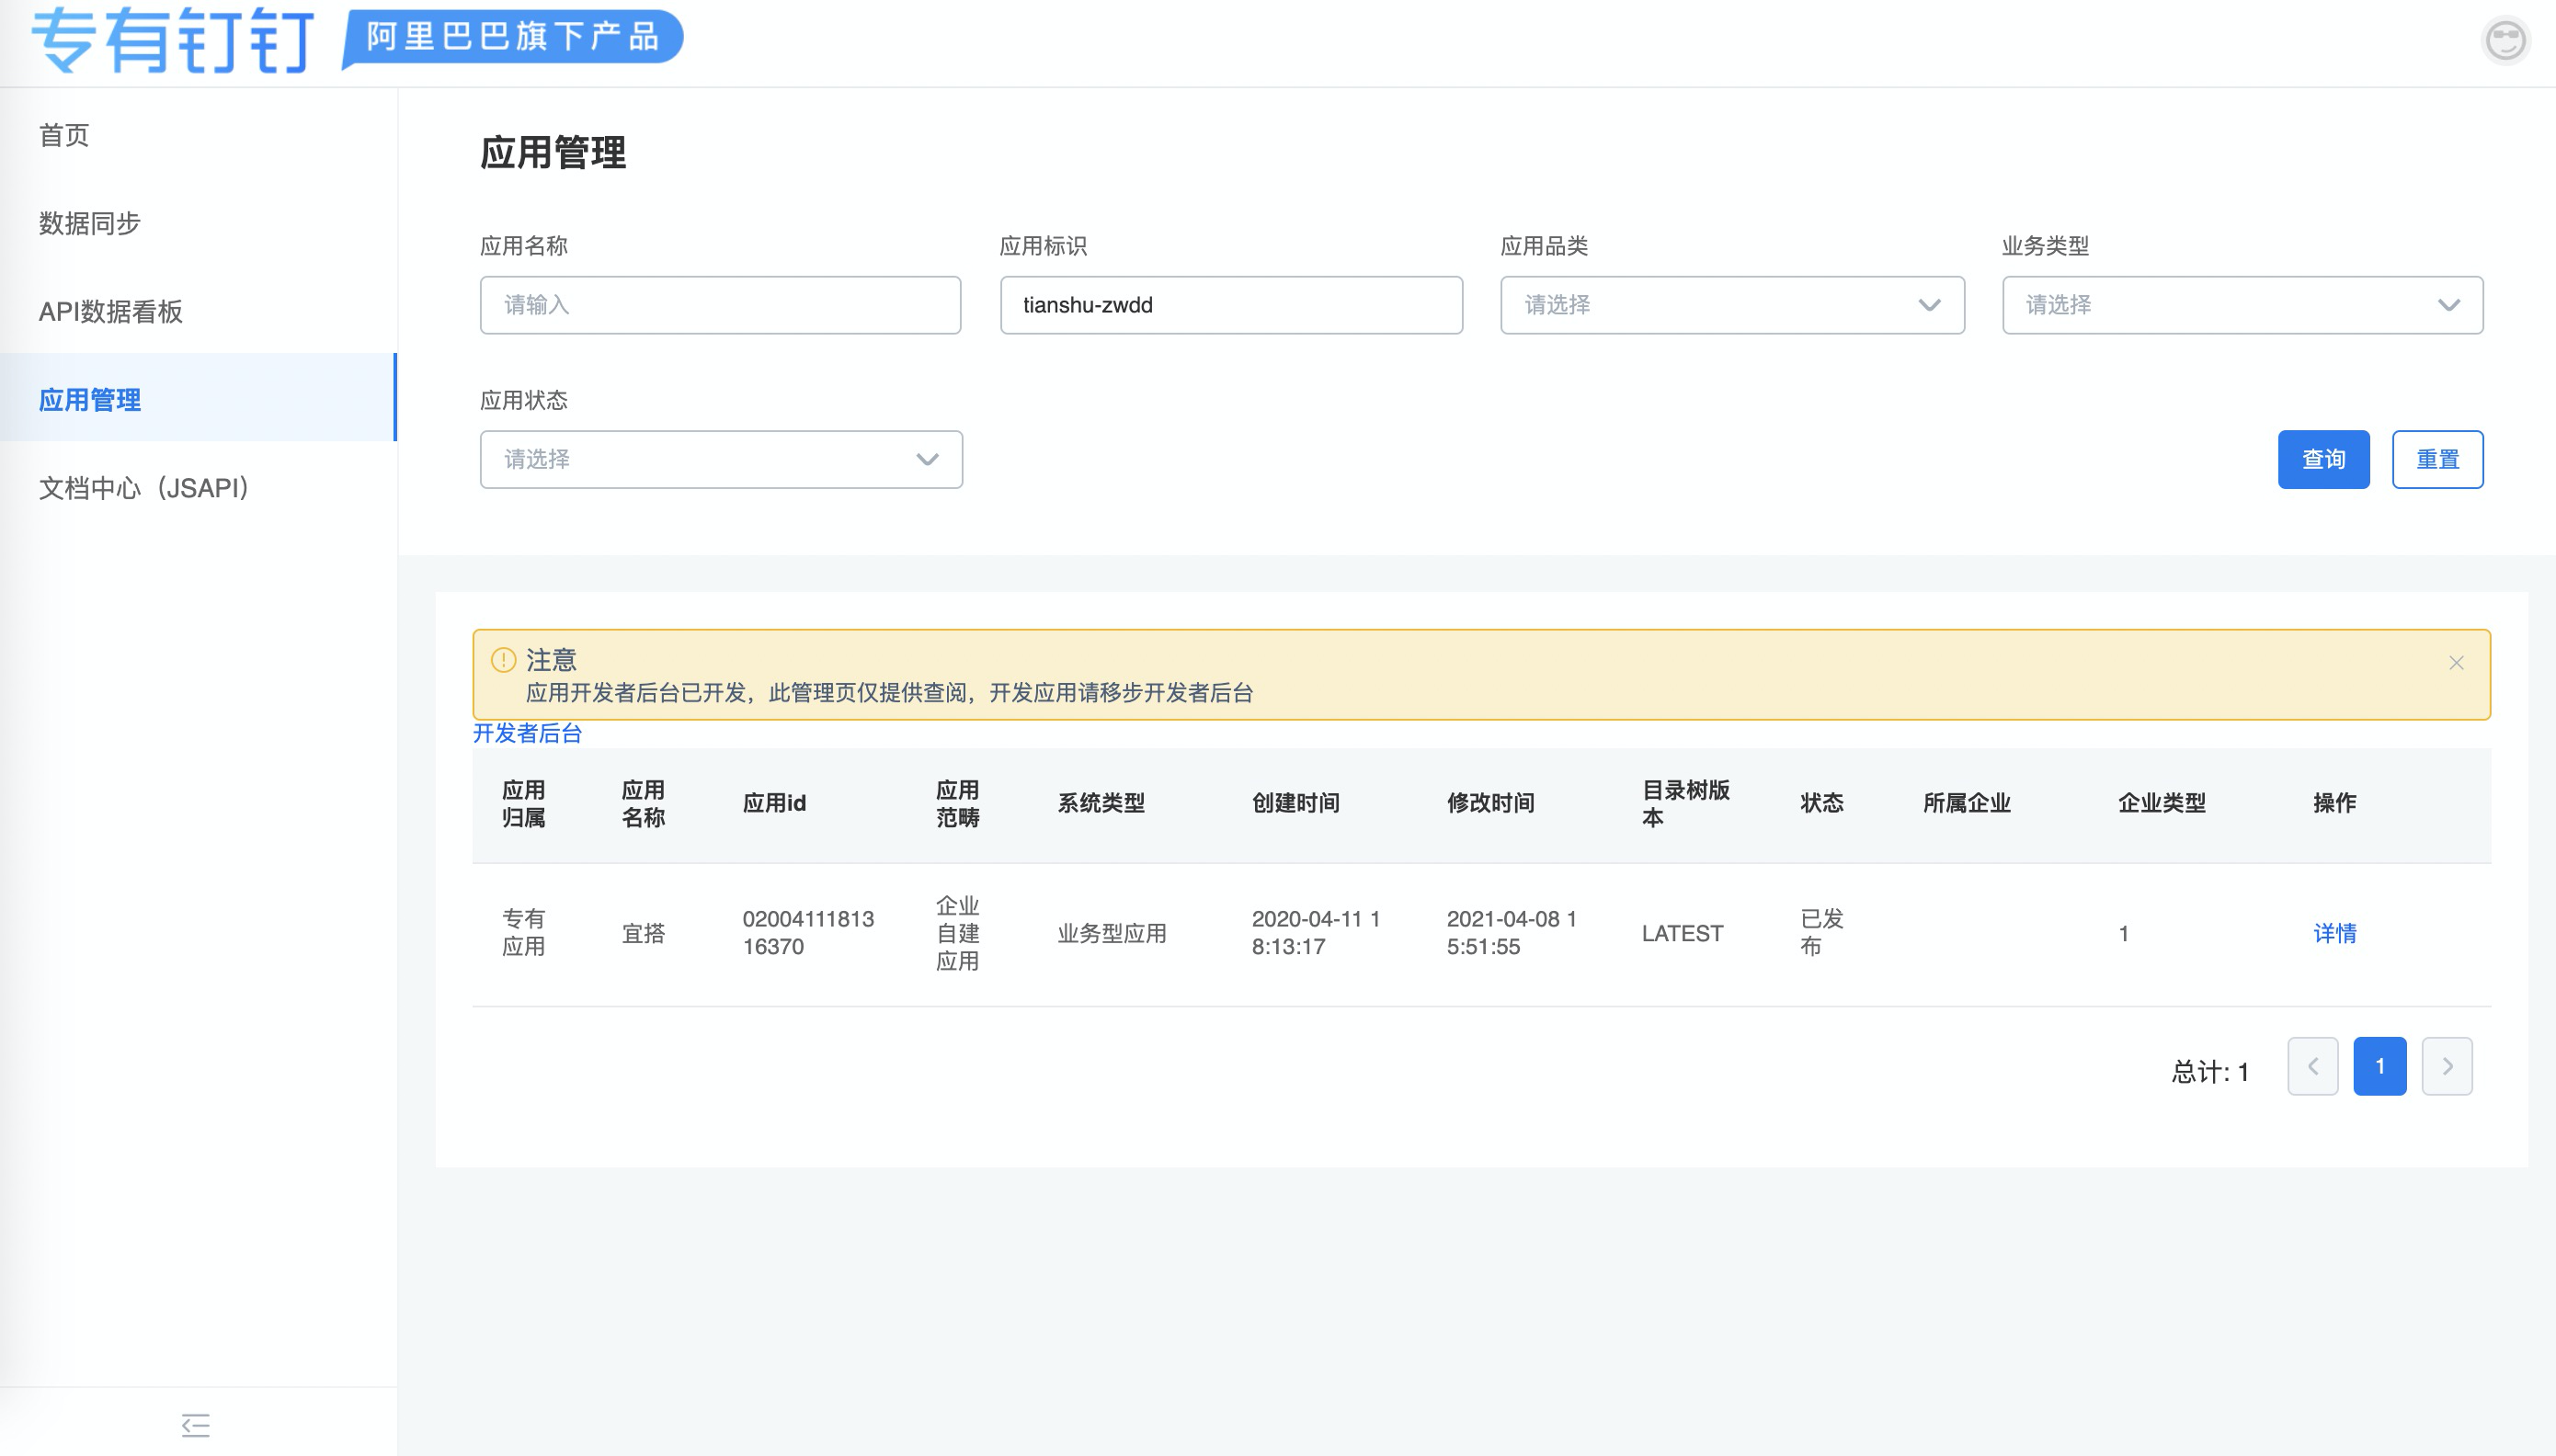This screenshot has height=1456, width=2556.
Task: Expand the 应用状态 dropdown
Action: (720, 459)
